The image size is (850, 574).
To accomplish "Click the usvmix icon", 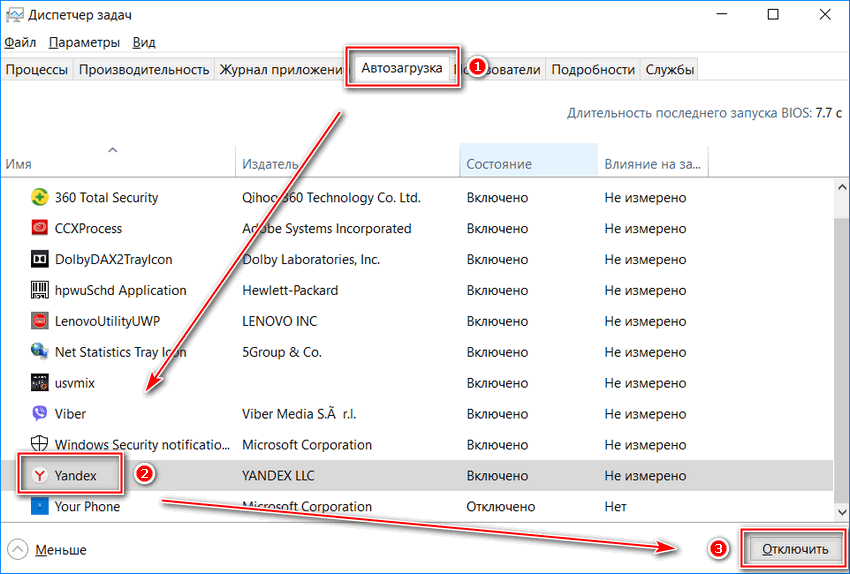I will 40,383.
